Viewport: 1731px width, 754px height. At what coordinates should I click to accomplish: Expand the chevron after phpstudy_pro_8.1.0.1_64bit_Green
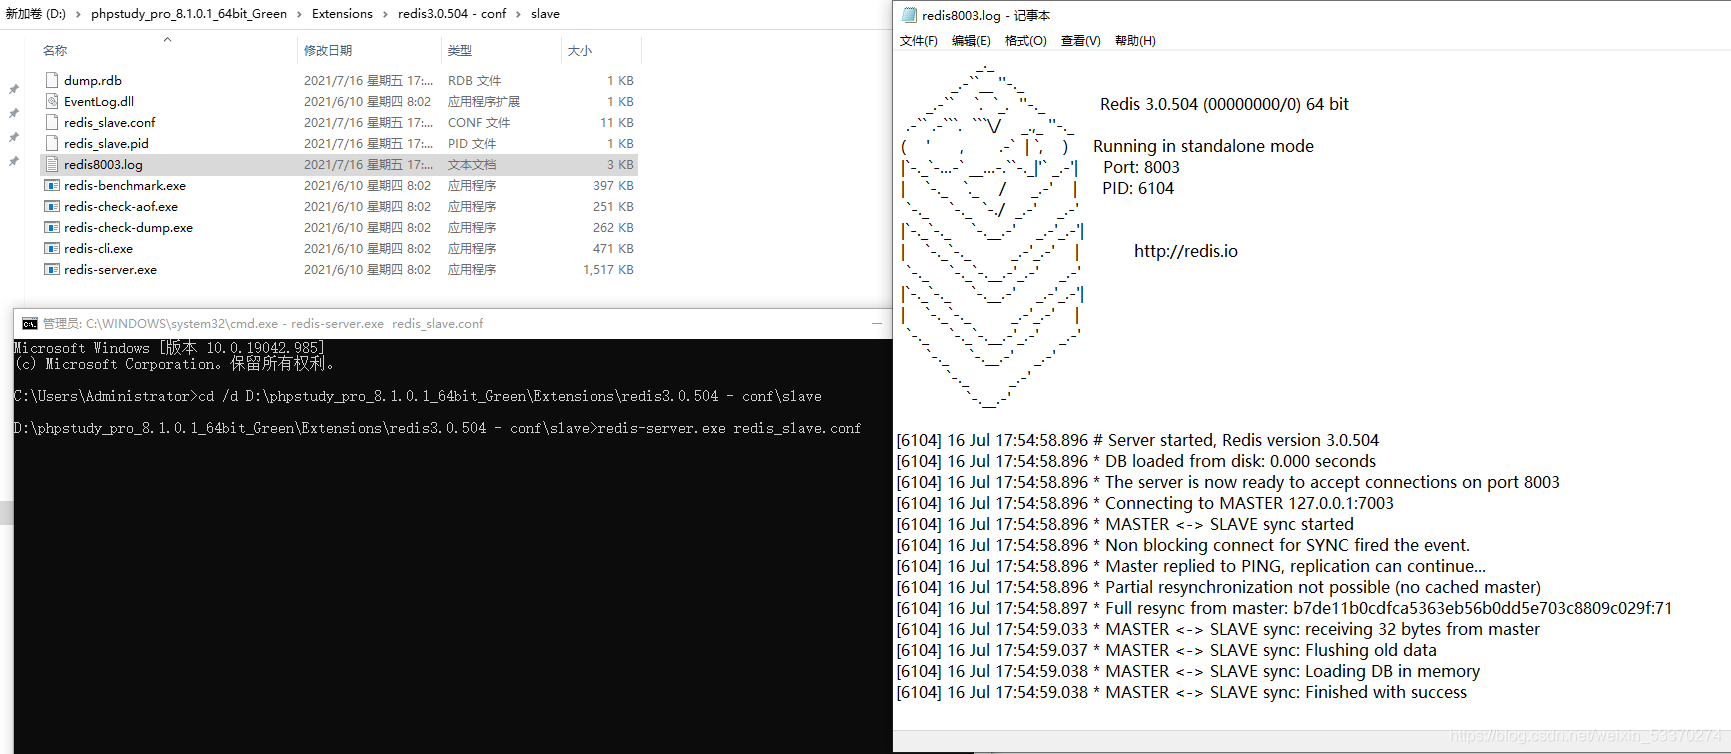[299, 14]
